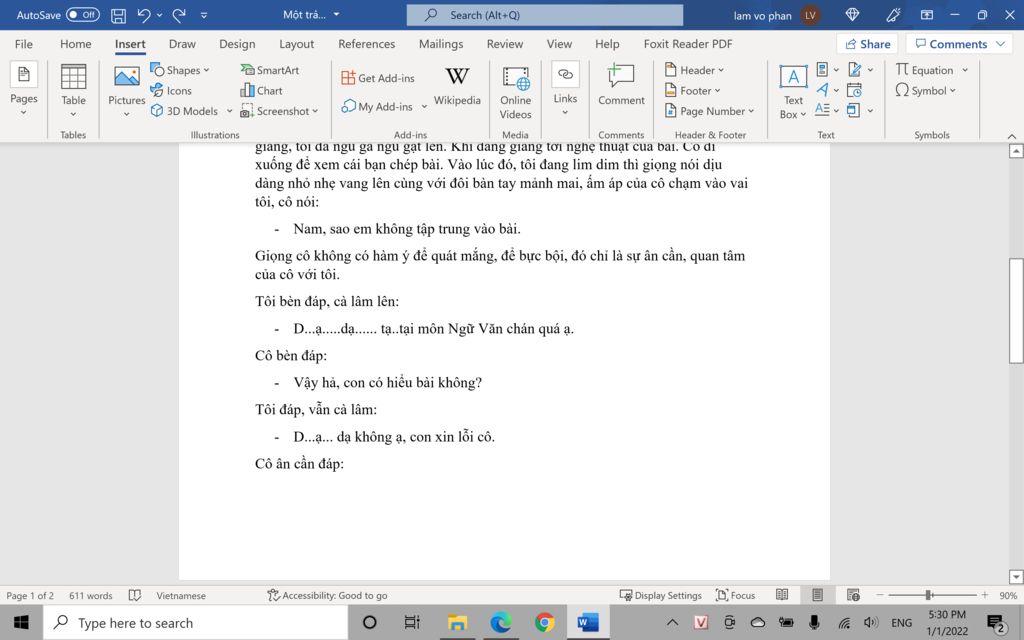Screen dimensions: 1024x640
Task: Click the vertical scrollbar thumb
Action: [1016, 310]
